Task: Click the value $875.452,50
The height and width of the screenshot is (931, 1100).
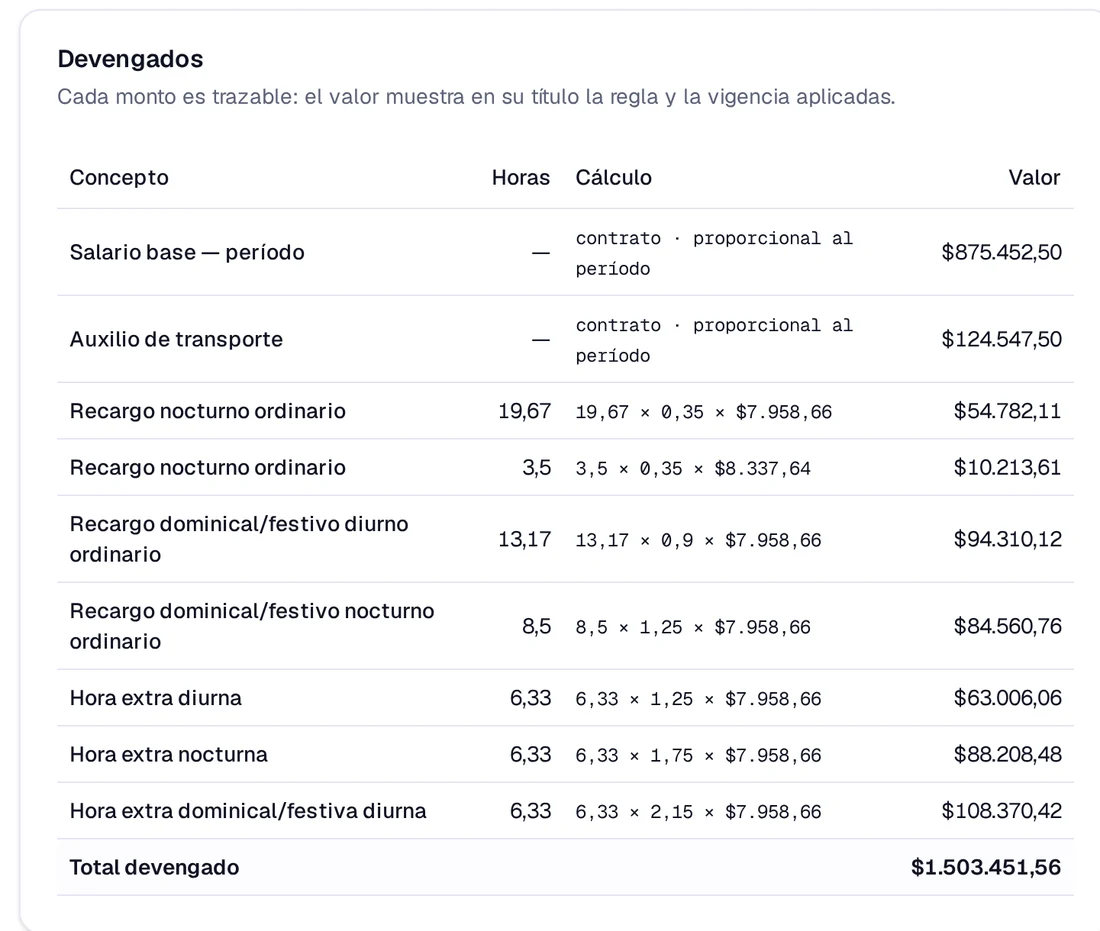Action: (x=1001, y=253)
